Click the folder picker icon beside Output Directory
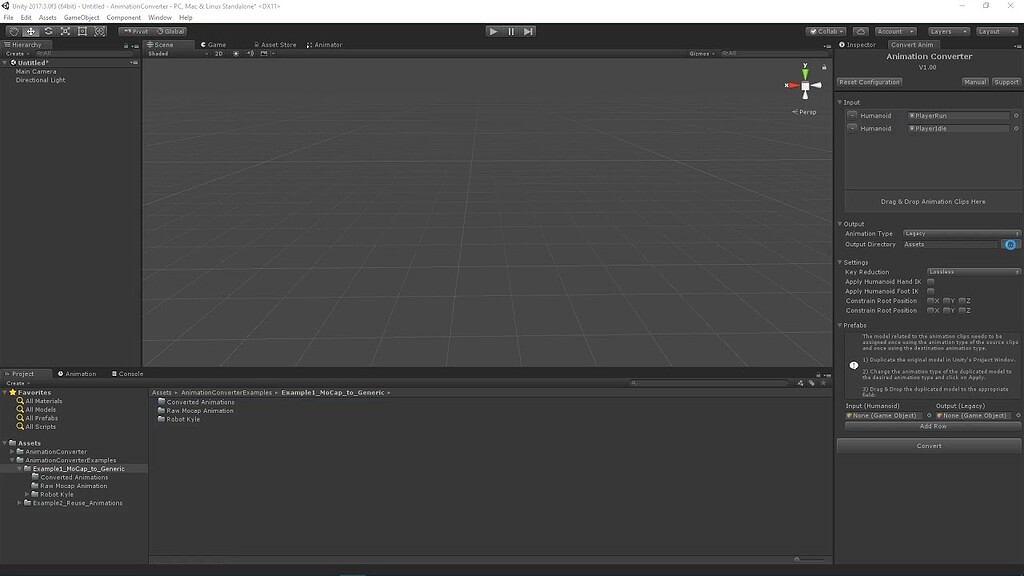The height and width of the screenshot is (576, 1024). (1010, 244)
